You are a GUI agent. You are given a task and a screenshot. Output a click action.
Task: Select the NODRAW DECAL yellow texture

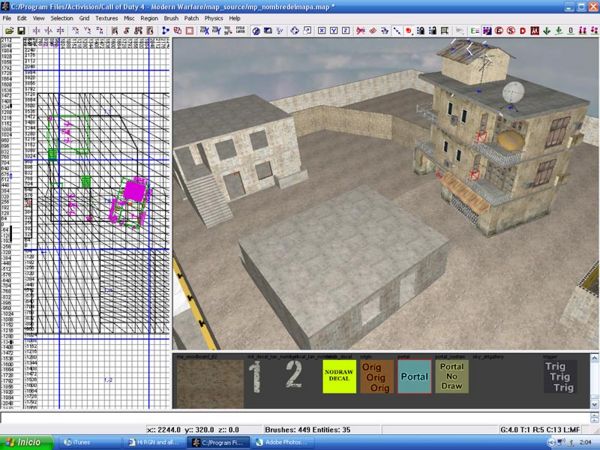pos(339,377)
